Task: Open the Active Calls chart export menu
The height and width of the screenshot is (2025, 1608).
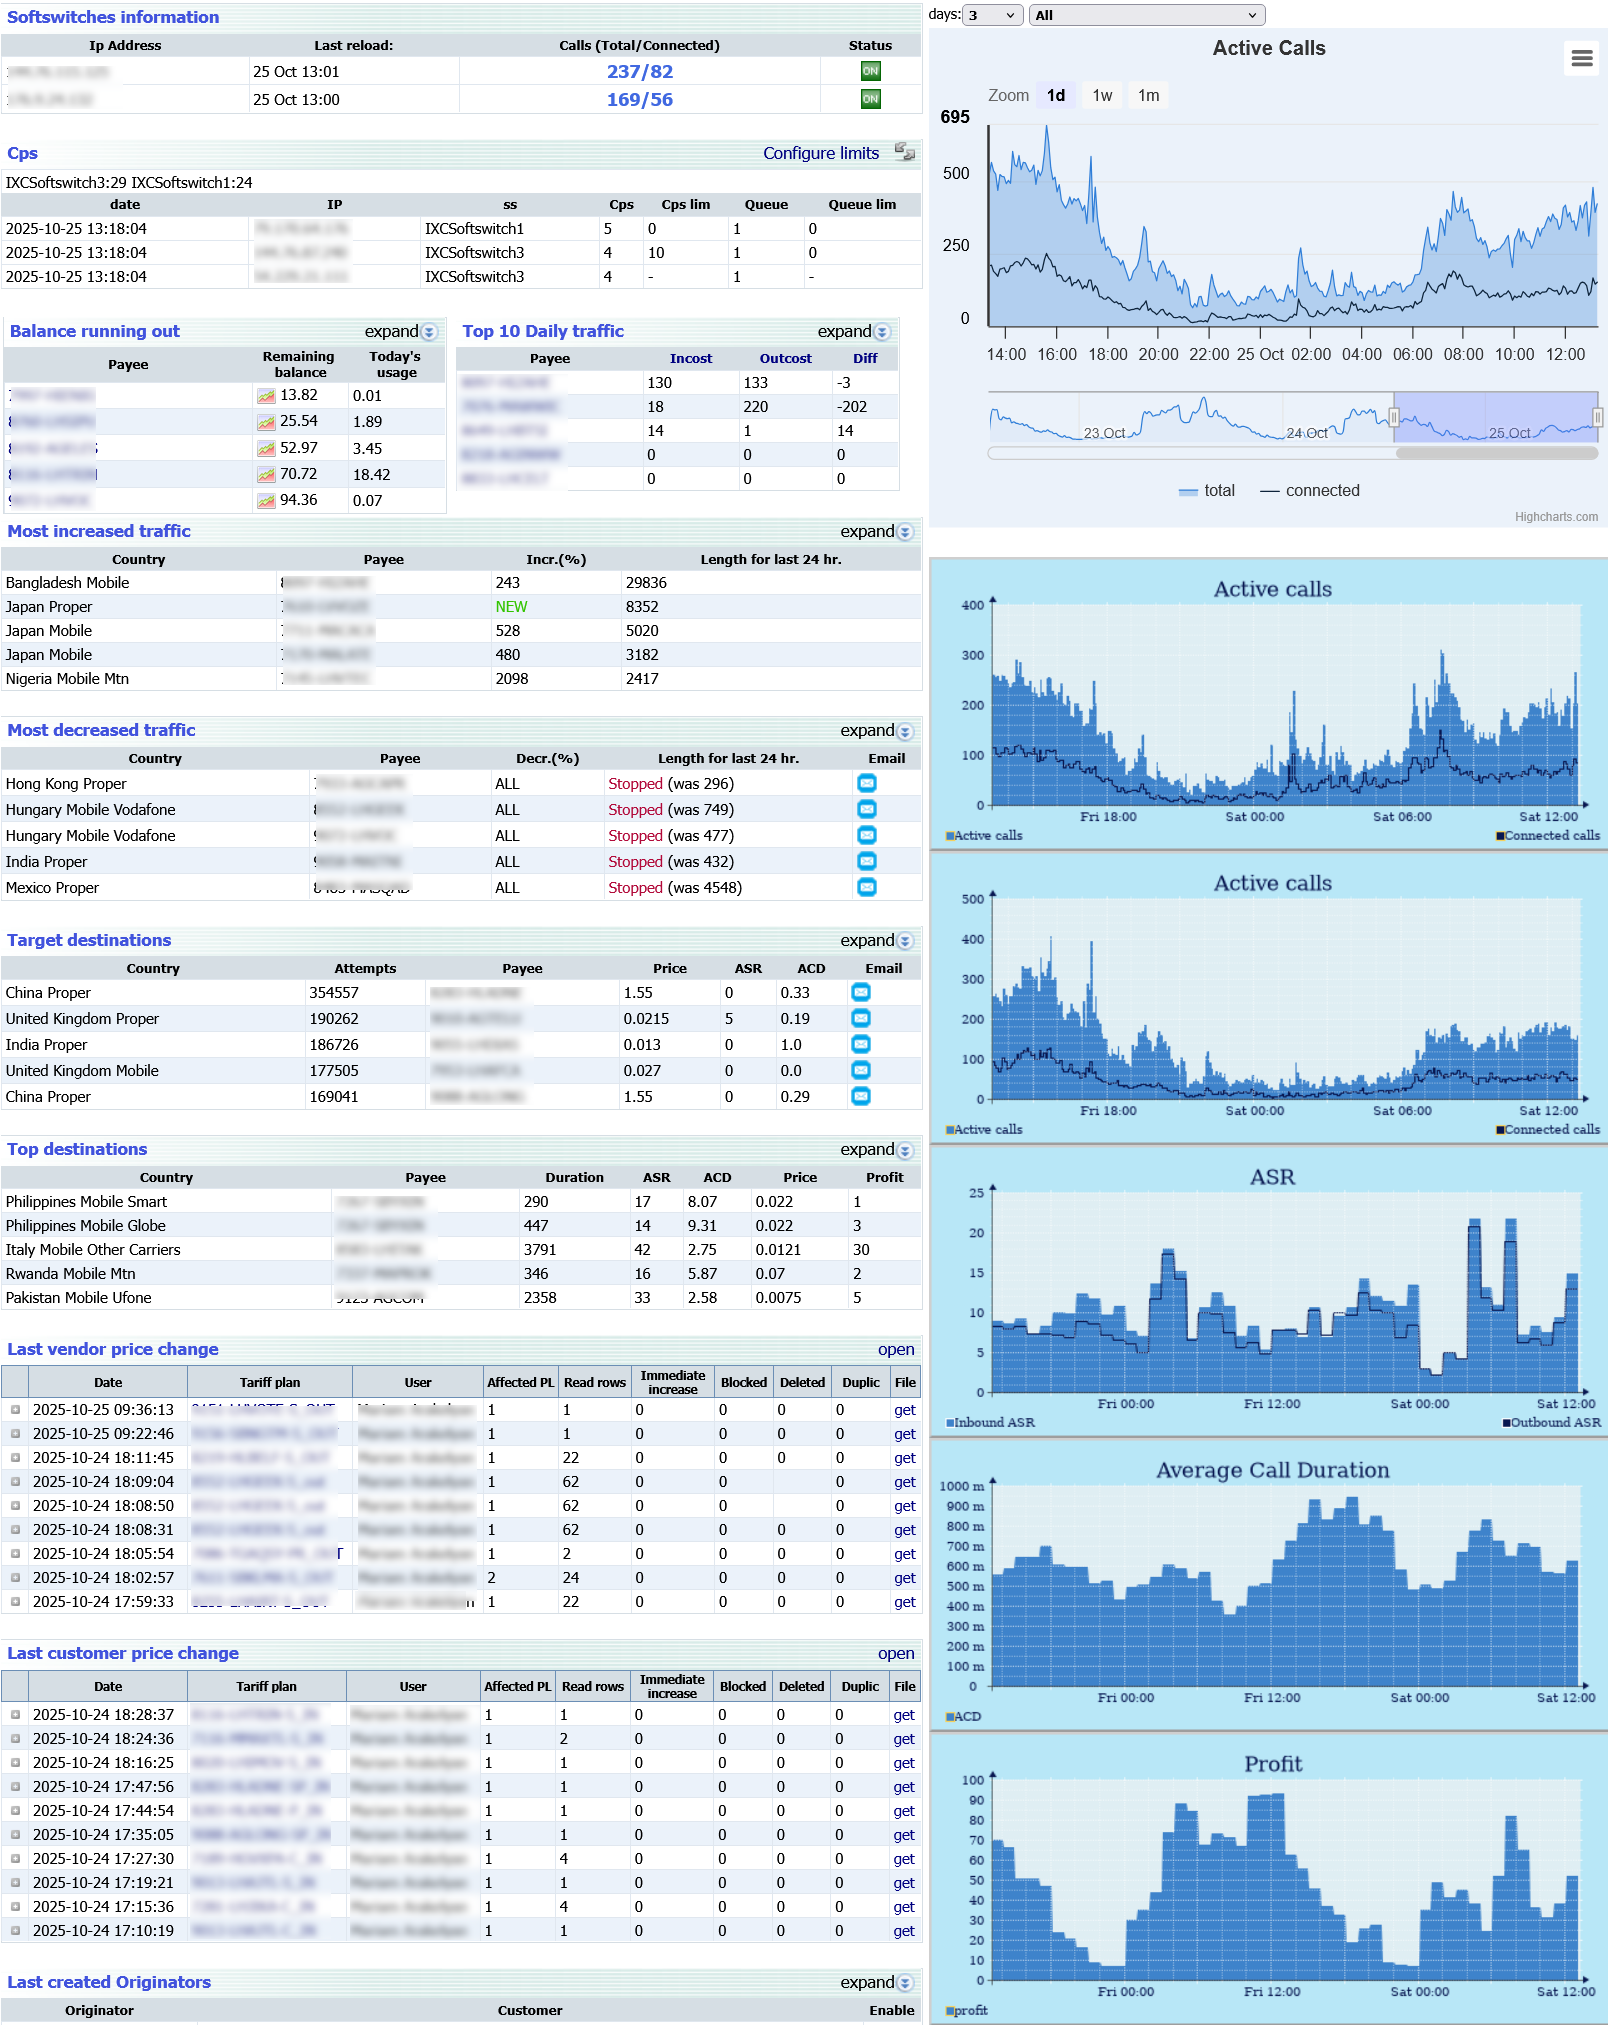Action: tap(1581, 59)
